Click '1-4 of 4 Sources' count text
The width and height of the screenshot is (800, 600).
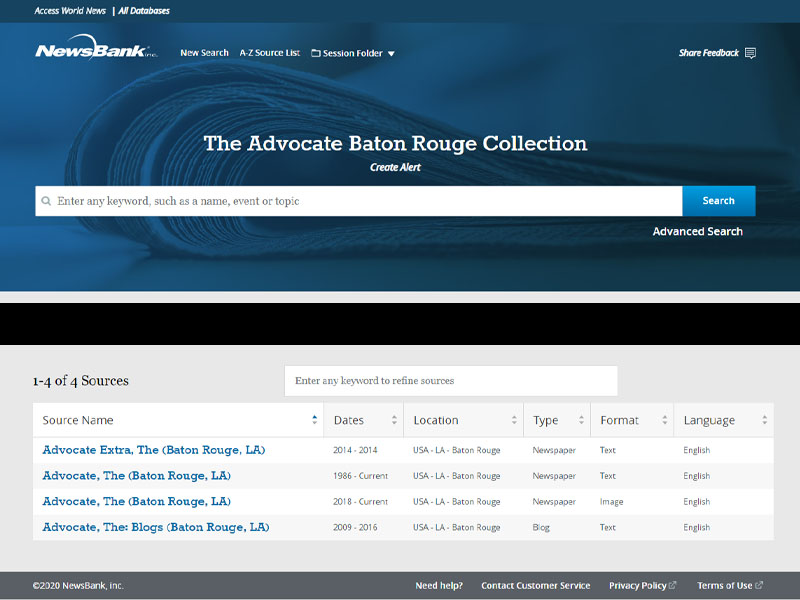(x=81, y=381)
